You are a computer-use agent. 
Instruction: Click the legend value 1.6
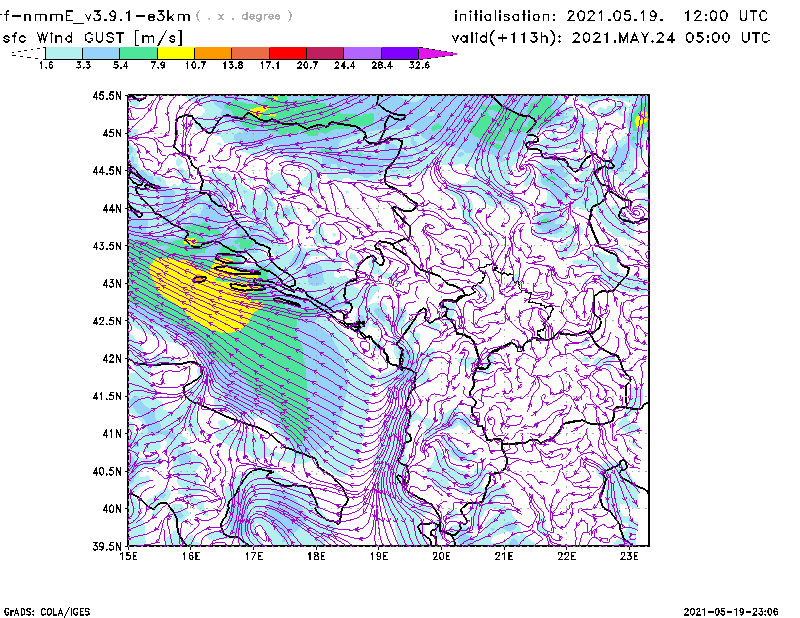click(46, 65)
